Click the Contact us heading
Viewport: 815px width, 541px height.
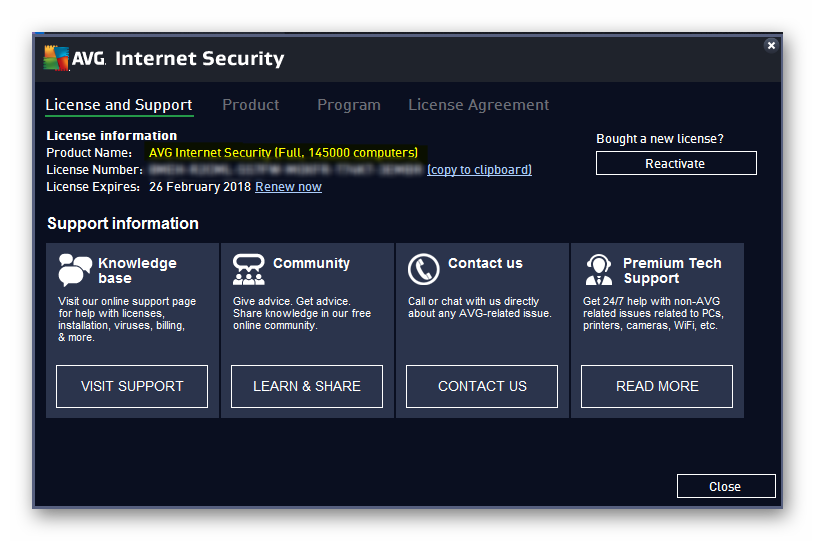pos(485,263)
